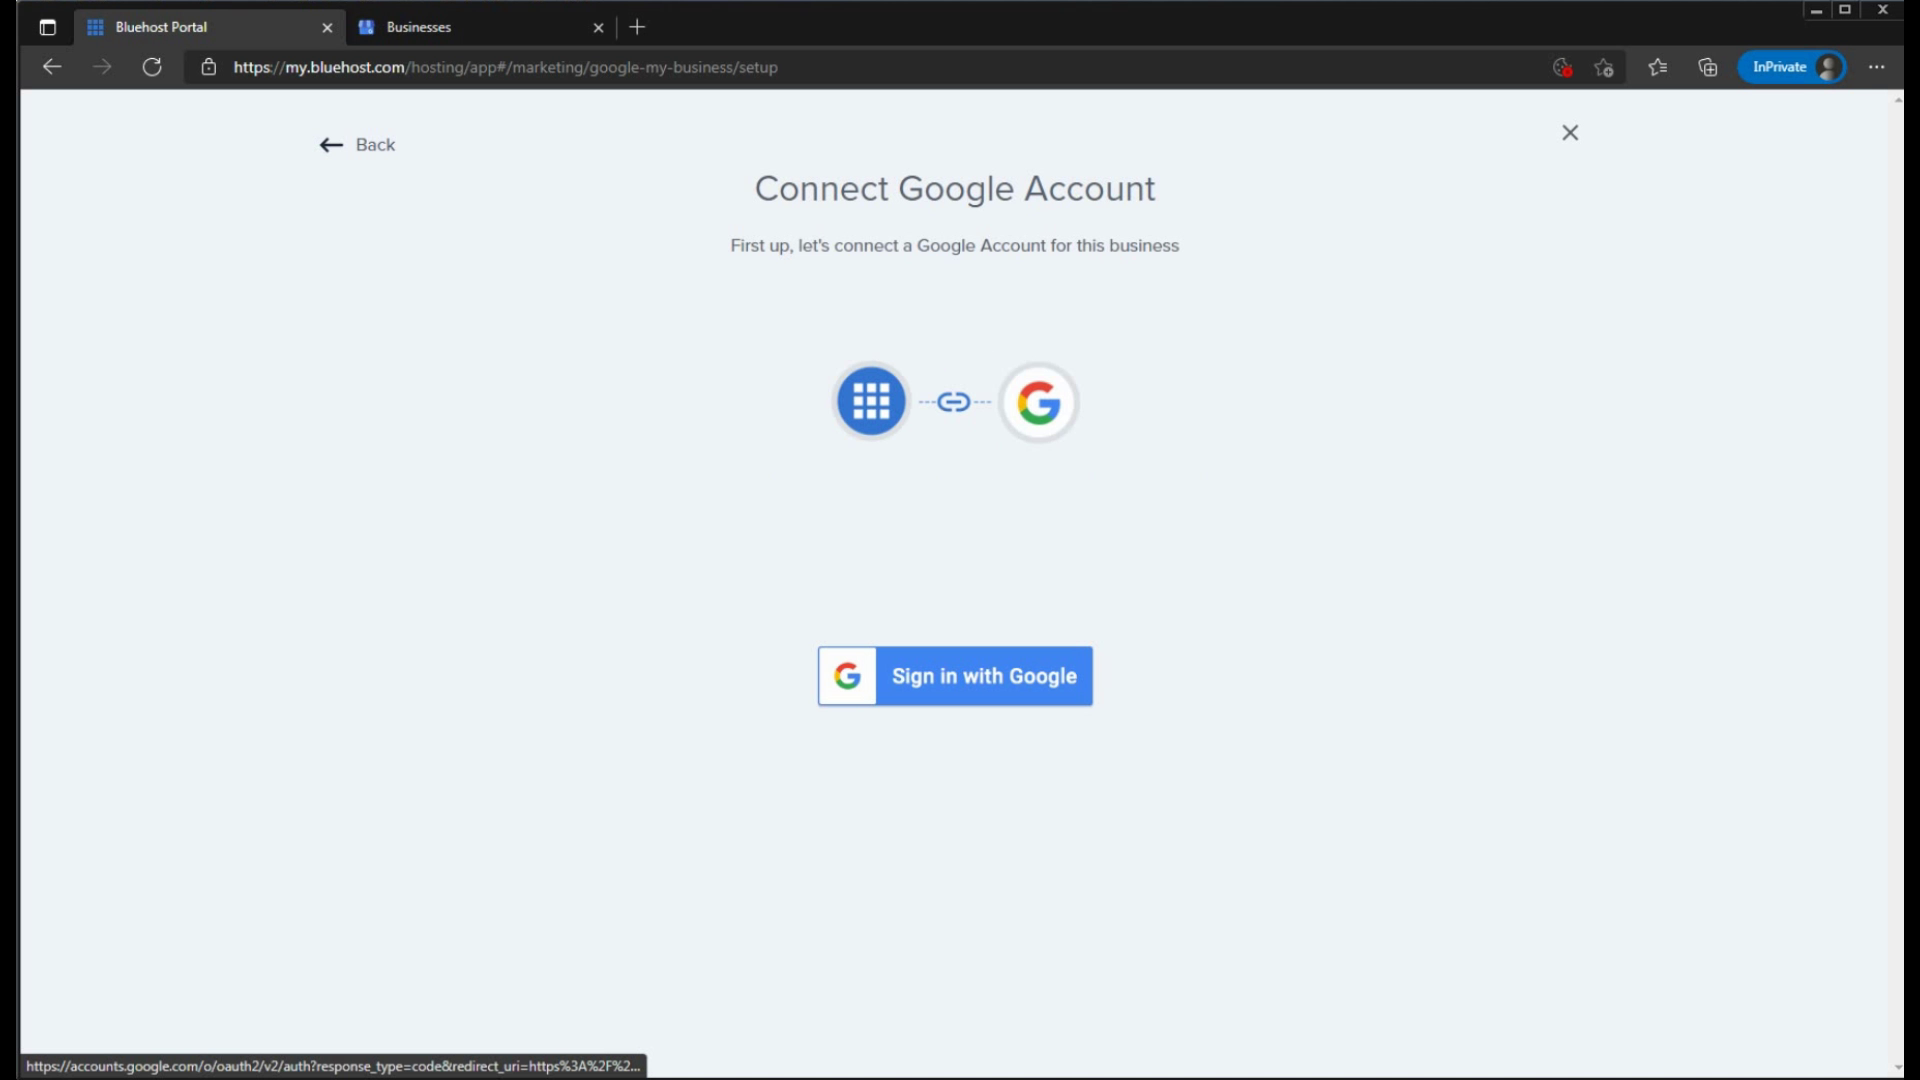Go back using the Back arrow link
The image size is (1920, 1080).
pyautogui.click(x=357, y=145)
